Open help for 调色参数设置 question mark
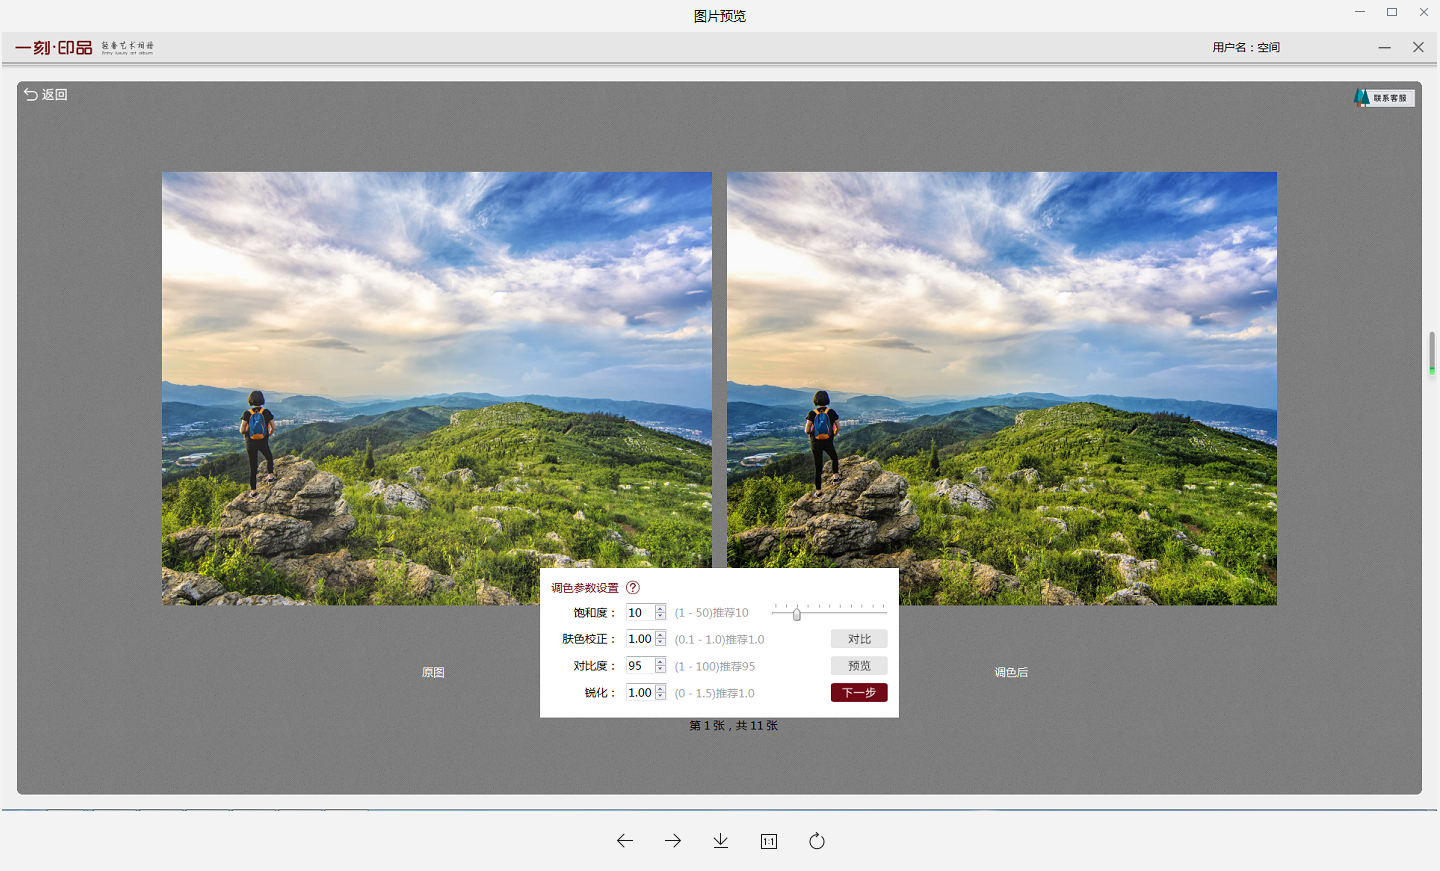 633,588
